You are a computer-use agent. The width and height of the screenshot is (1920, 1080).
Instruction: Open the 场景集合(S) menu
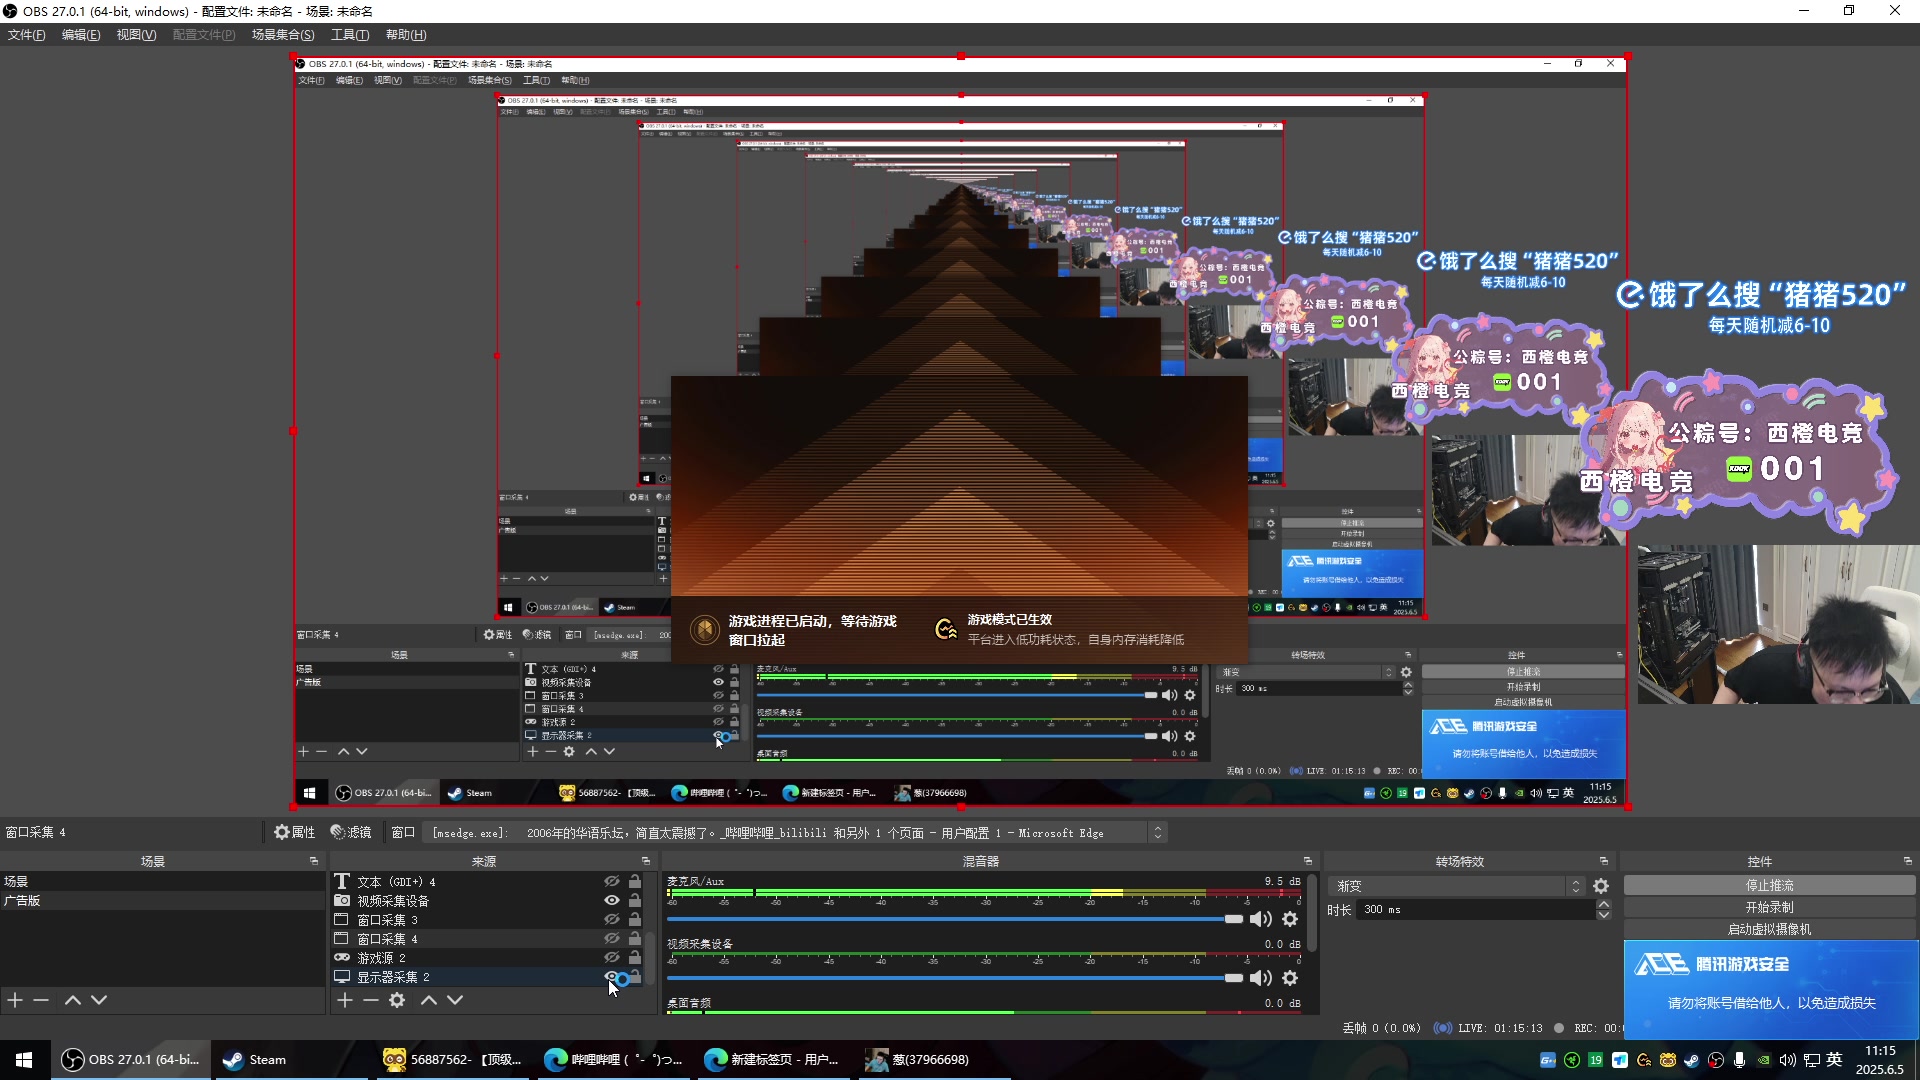click(x=283, y=35)
